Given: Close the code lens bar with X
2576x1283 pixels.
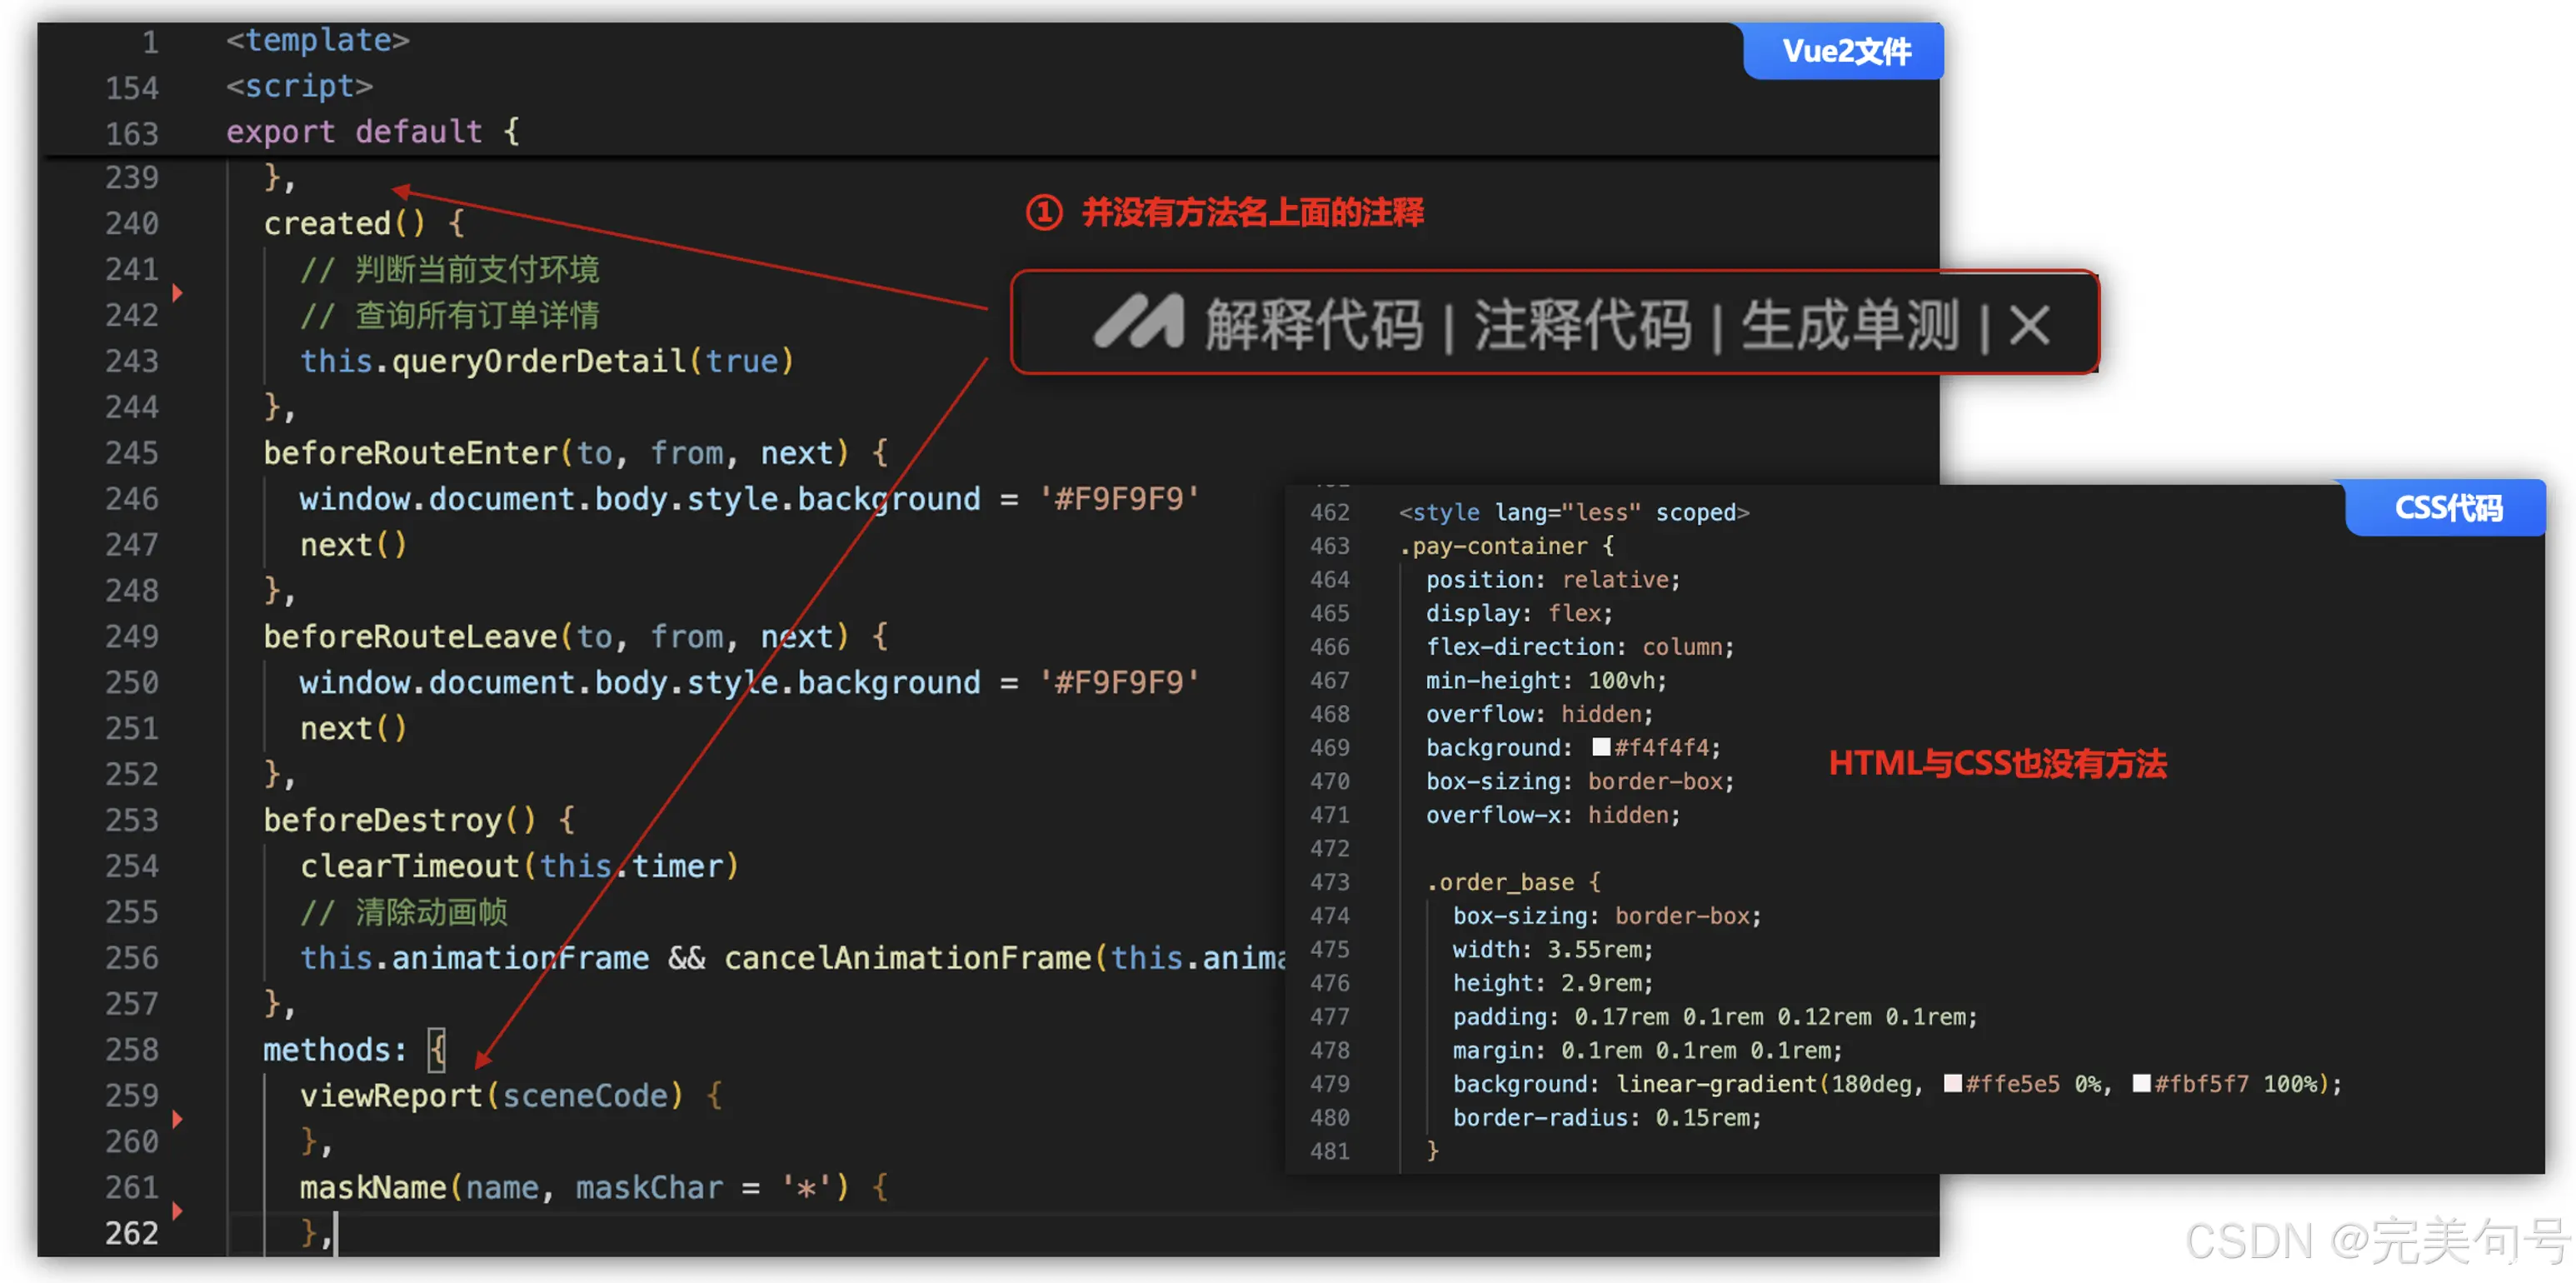Looking at the screenshot, I should [2030, 324].
